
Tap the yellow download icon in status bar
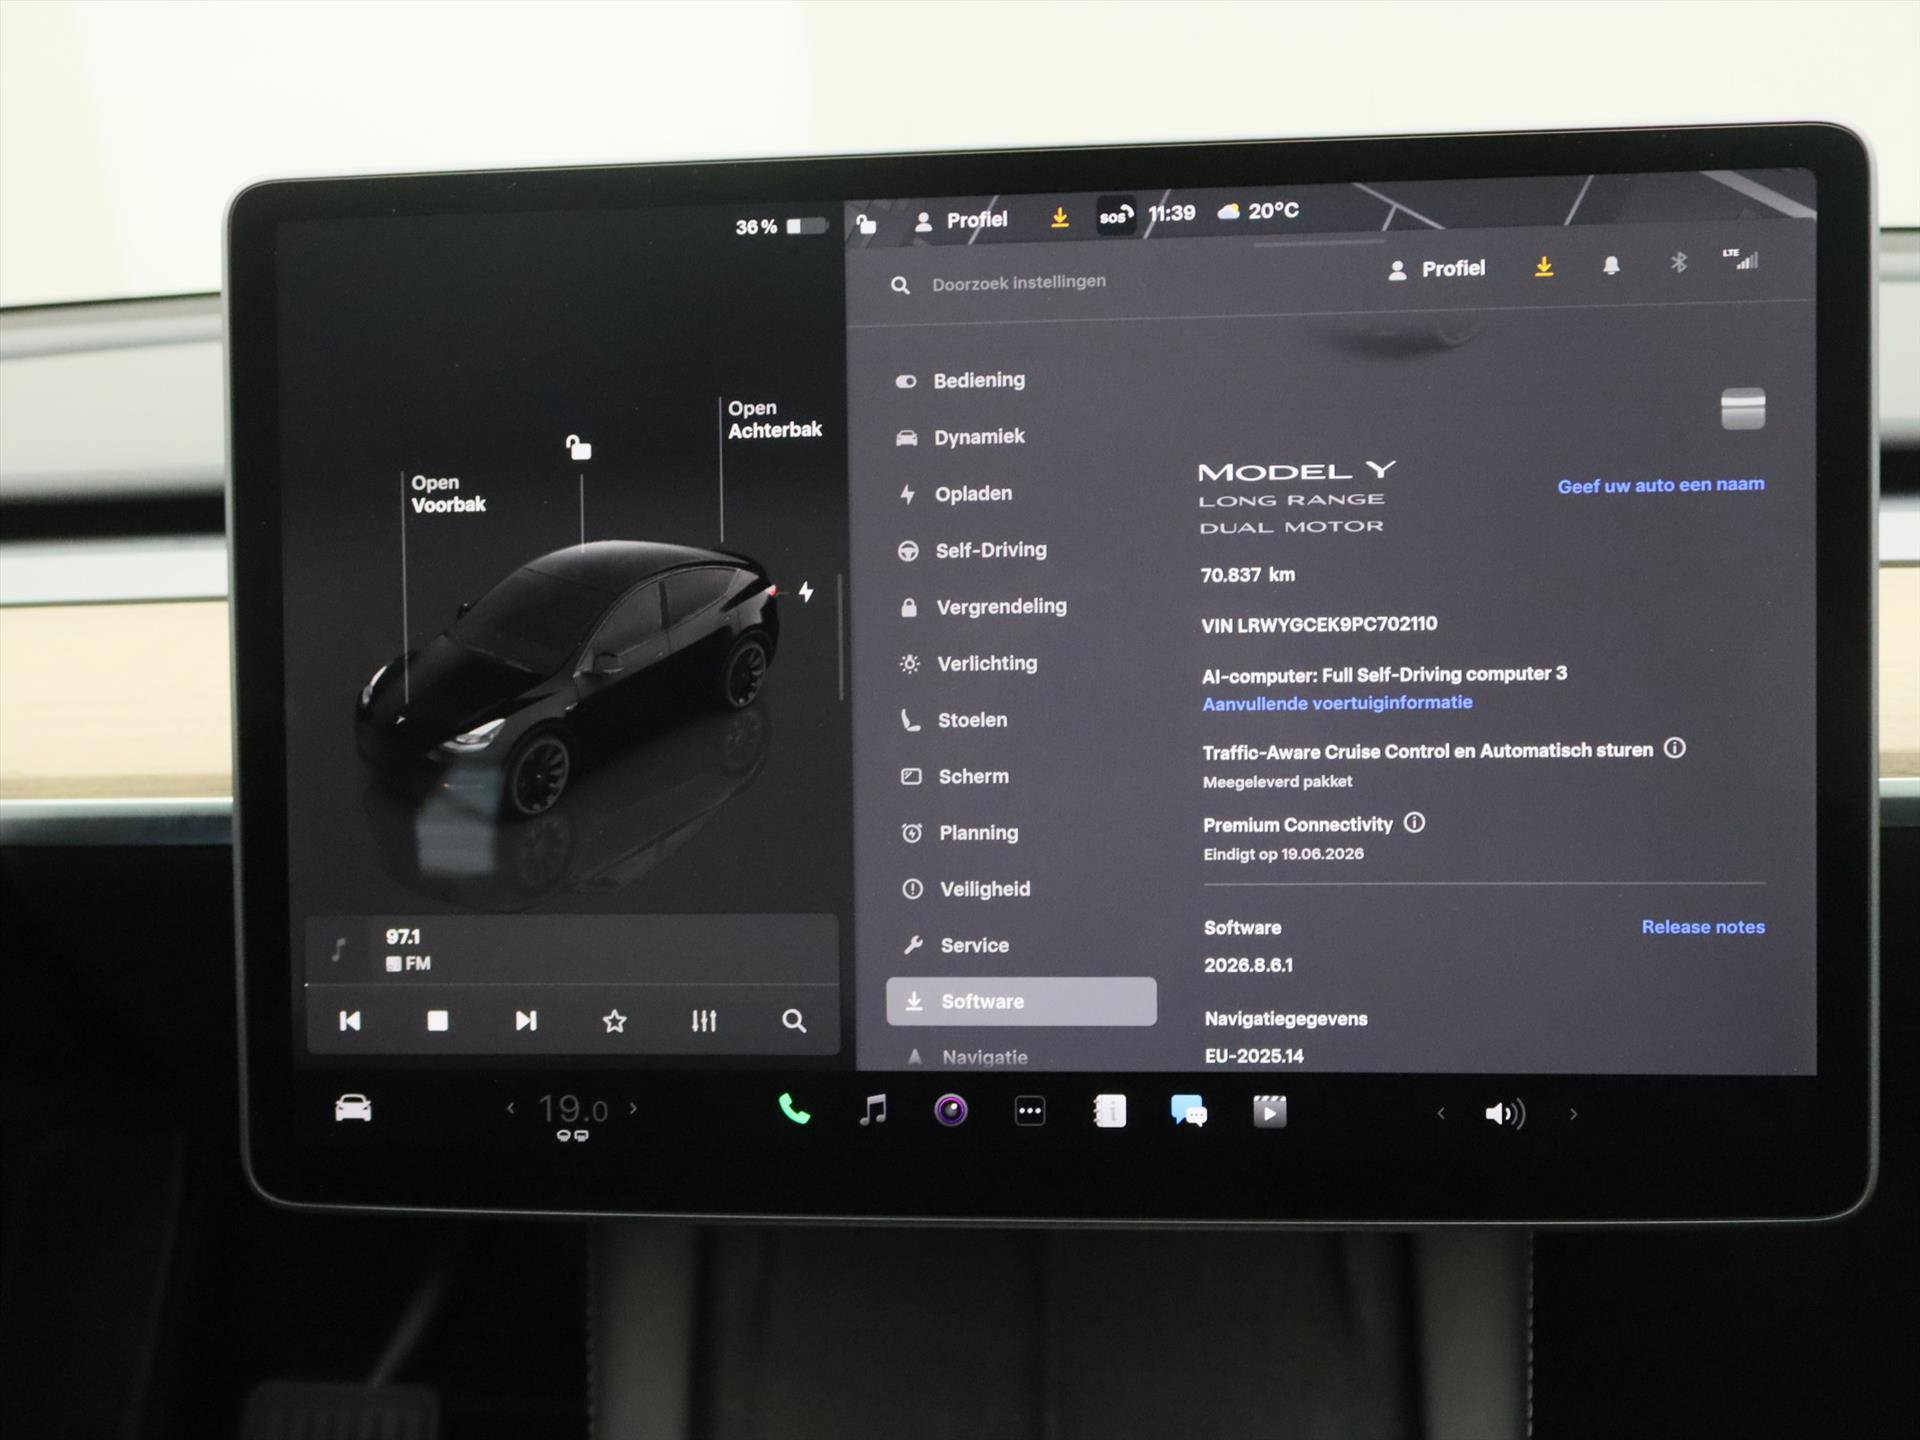click(1060, 217)
